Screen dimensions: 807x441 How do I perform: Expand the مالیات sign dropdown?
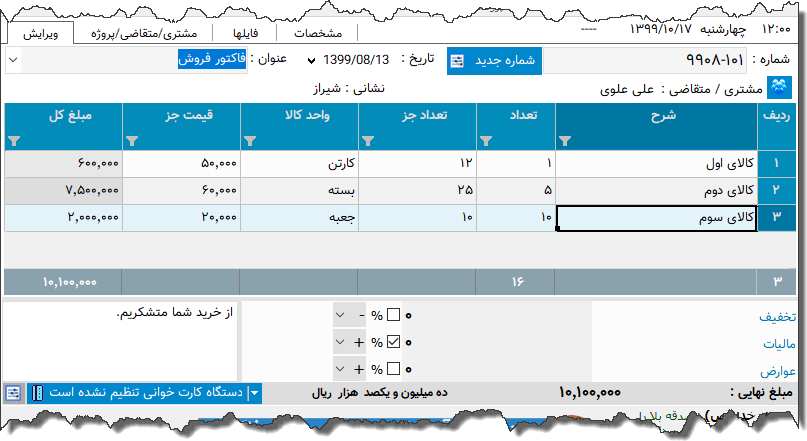(x=340, y=342)
